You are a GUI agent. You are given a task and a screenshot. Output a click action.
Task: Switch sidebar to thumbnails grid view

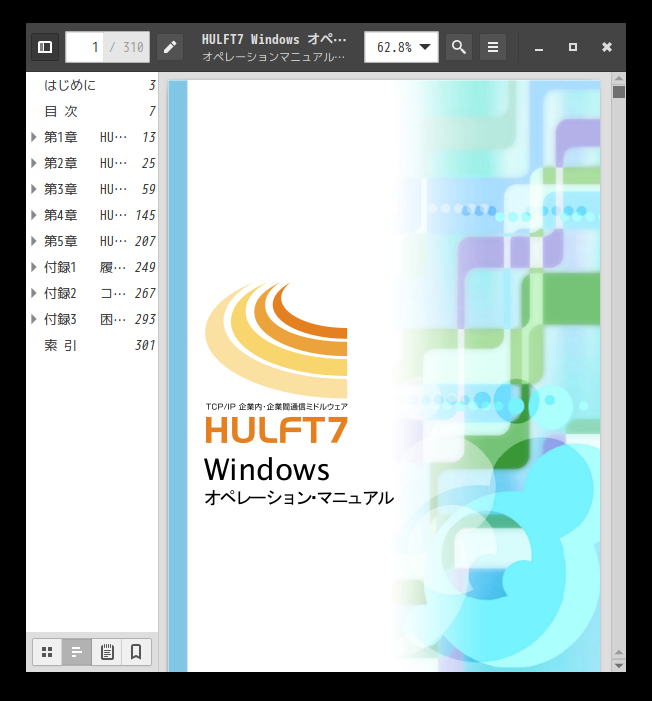coord(47,652)
